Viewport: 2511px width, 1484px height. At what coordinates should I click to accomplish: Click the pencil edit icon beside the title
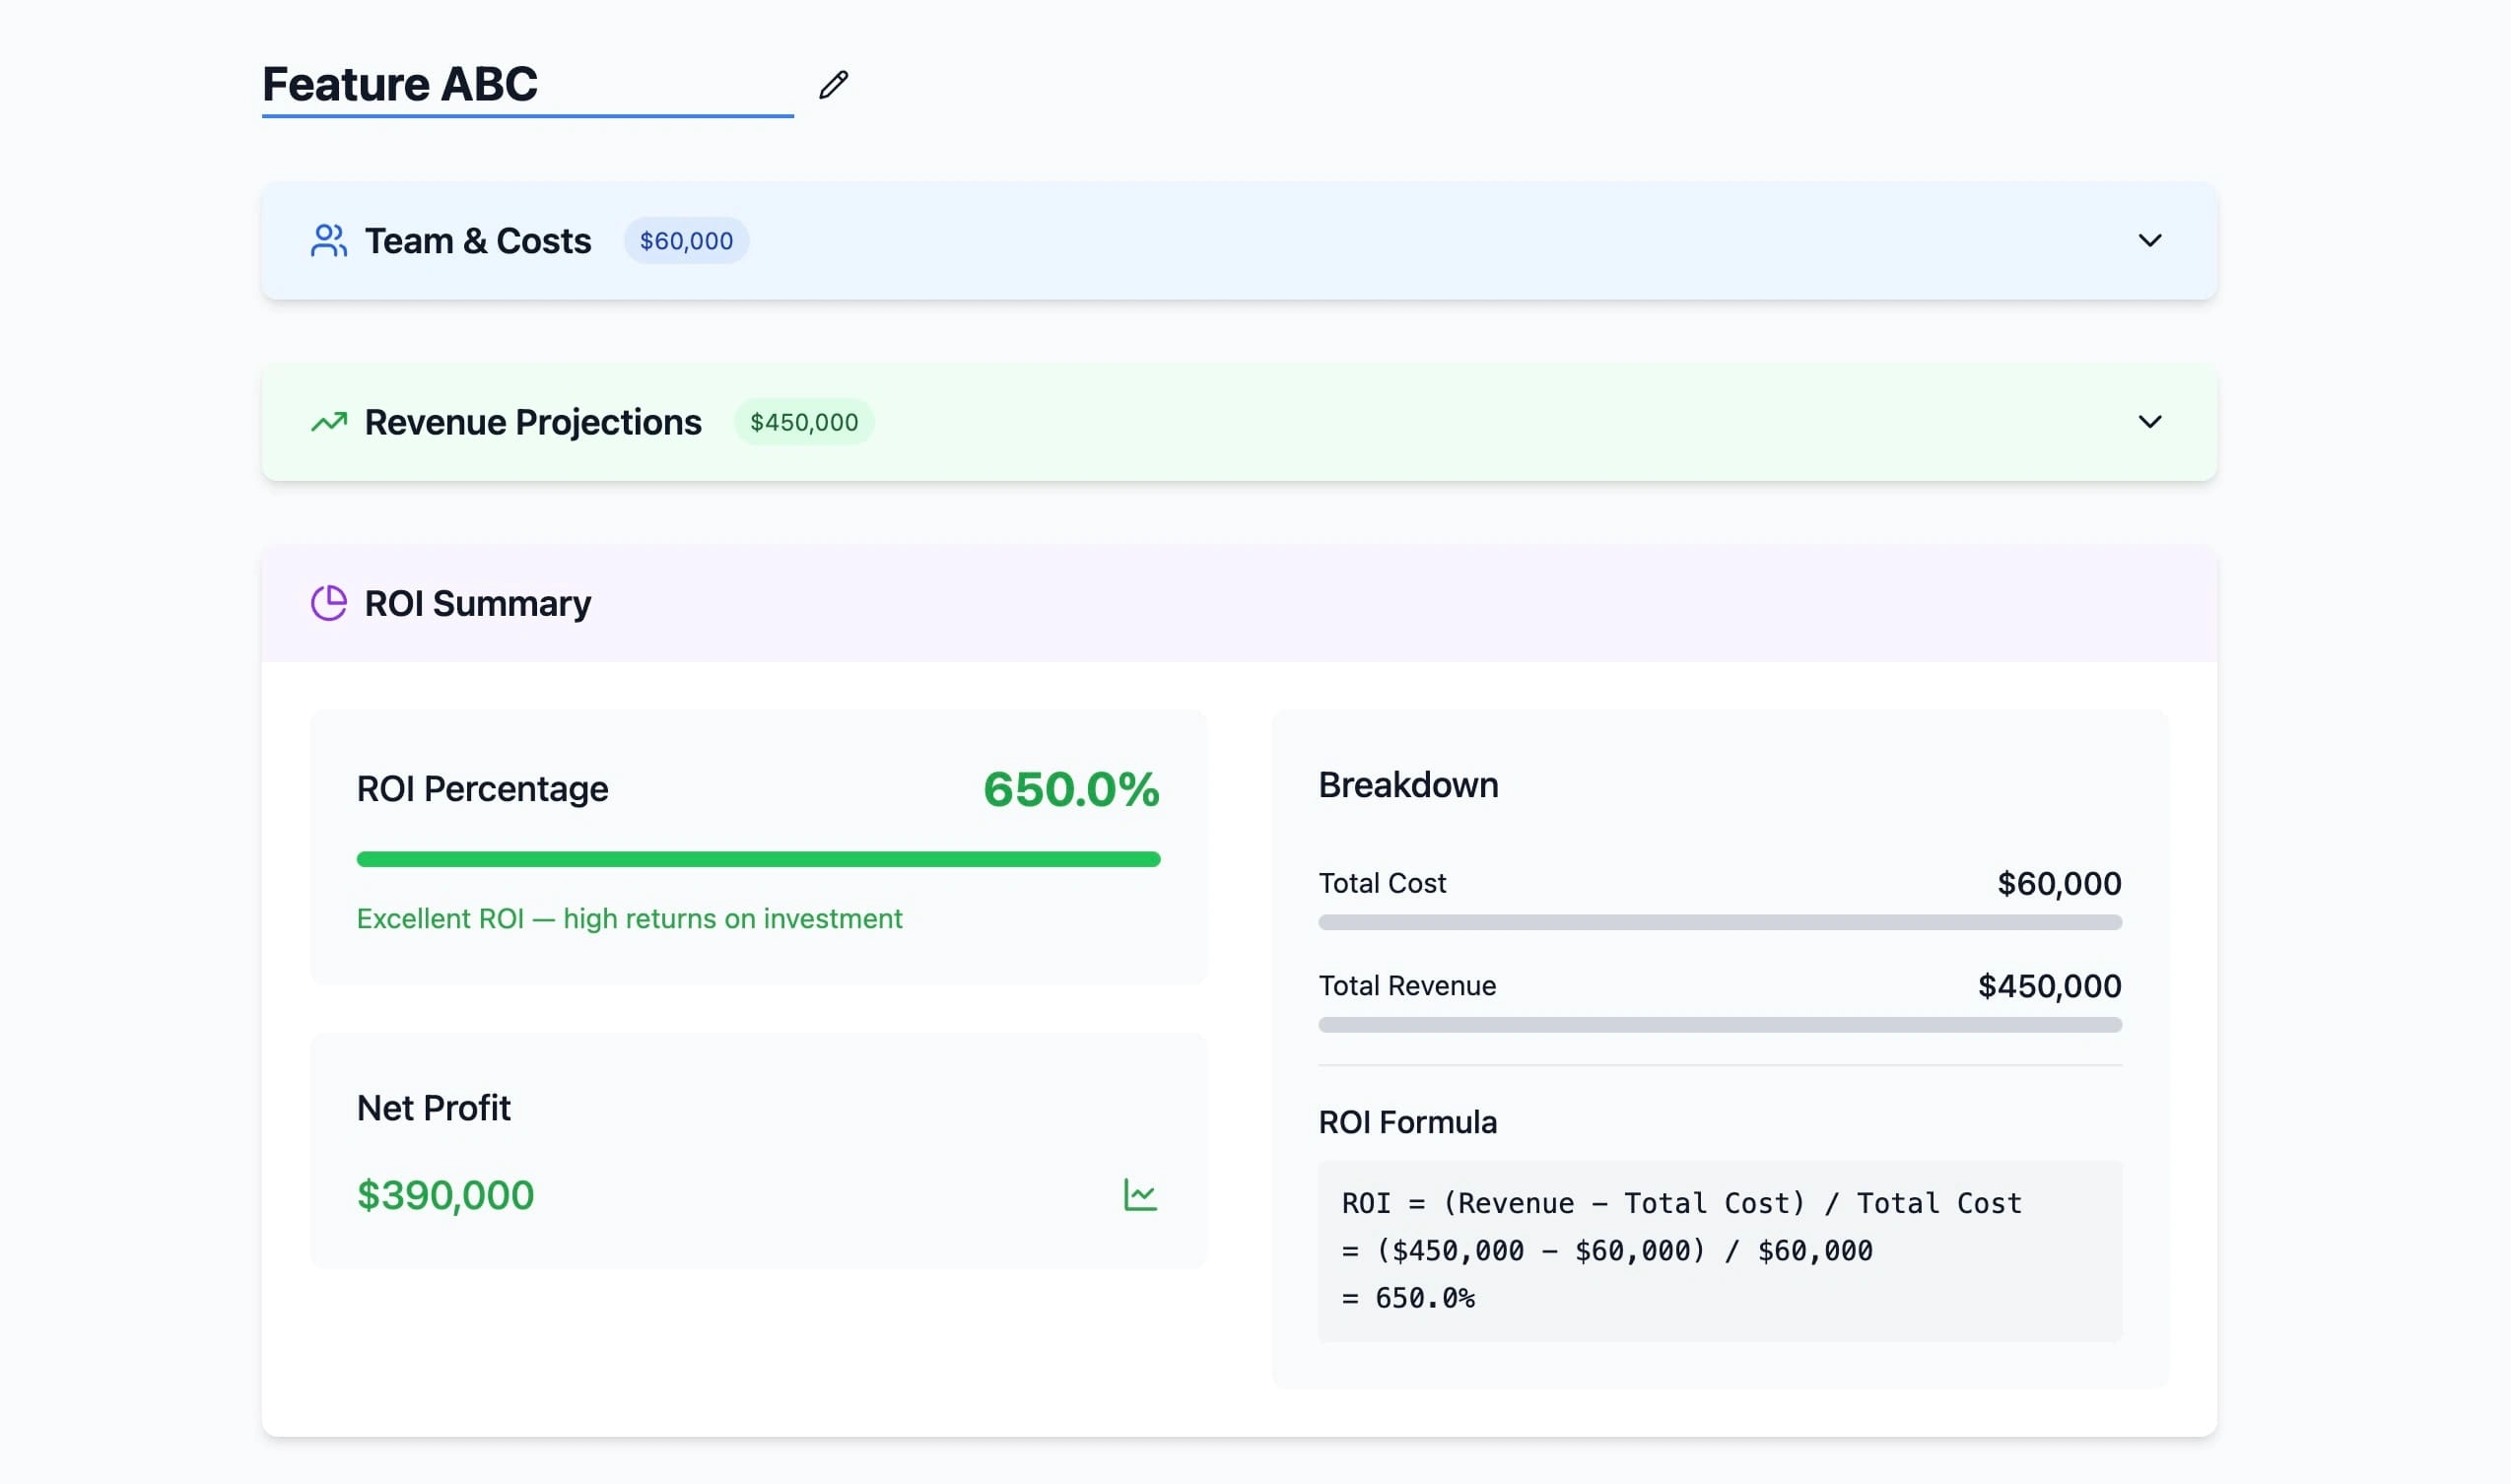coord(833,85)
